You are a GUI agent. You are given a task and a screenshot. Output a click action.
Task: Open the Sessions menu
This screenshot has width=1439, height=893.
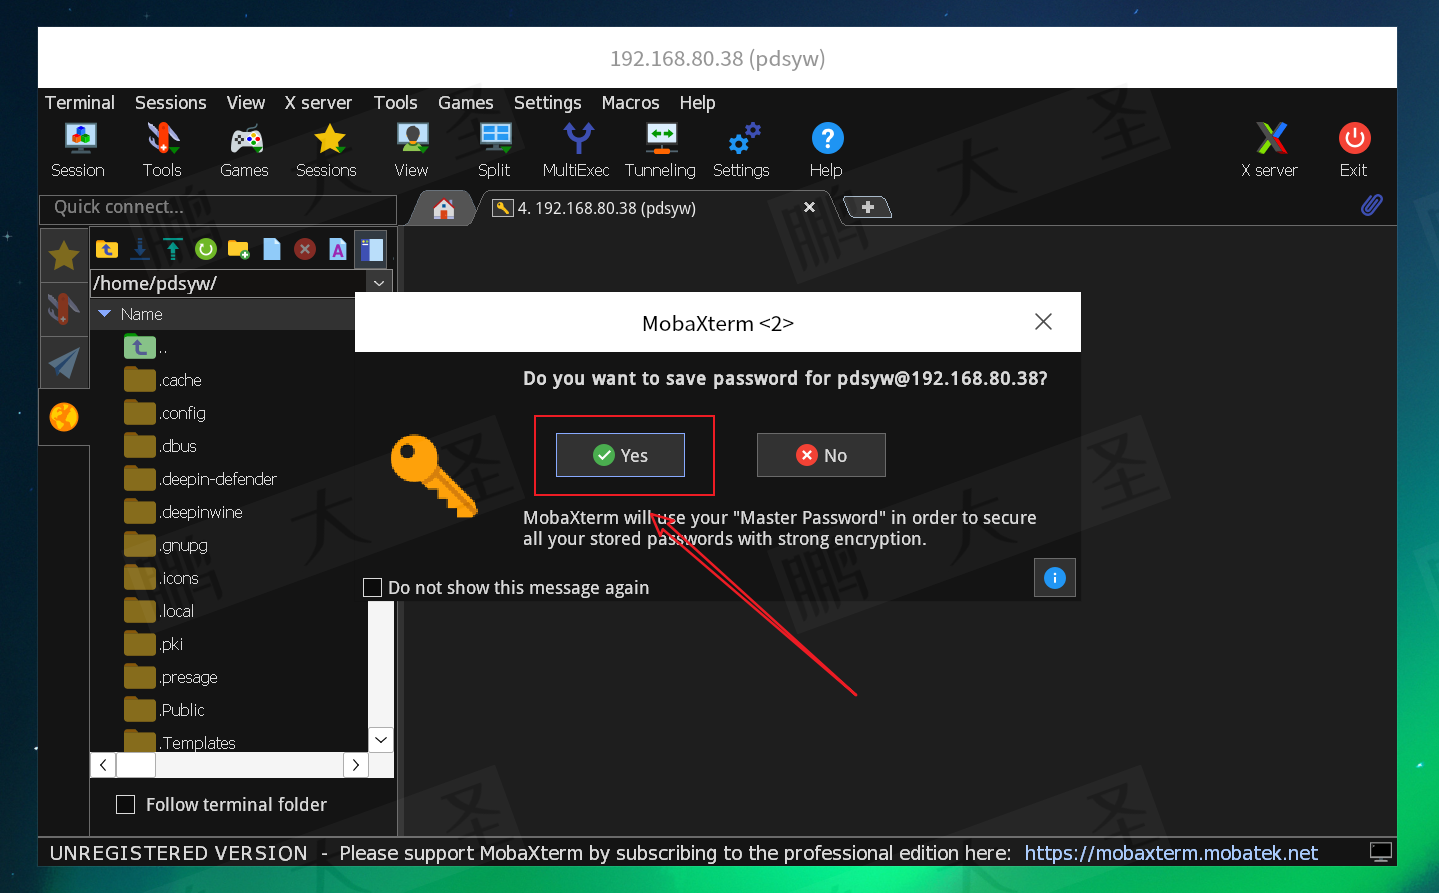click(171, 103)
